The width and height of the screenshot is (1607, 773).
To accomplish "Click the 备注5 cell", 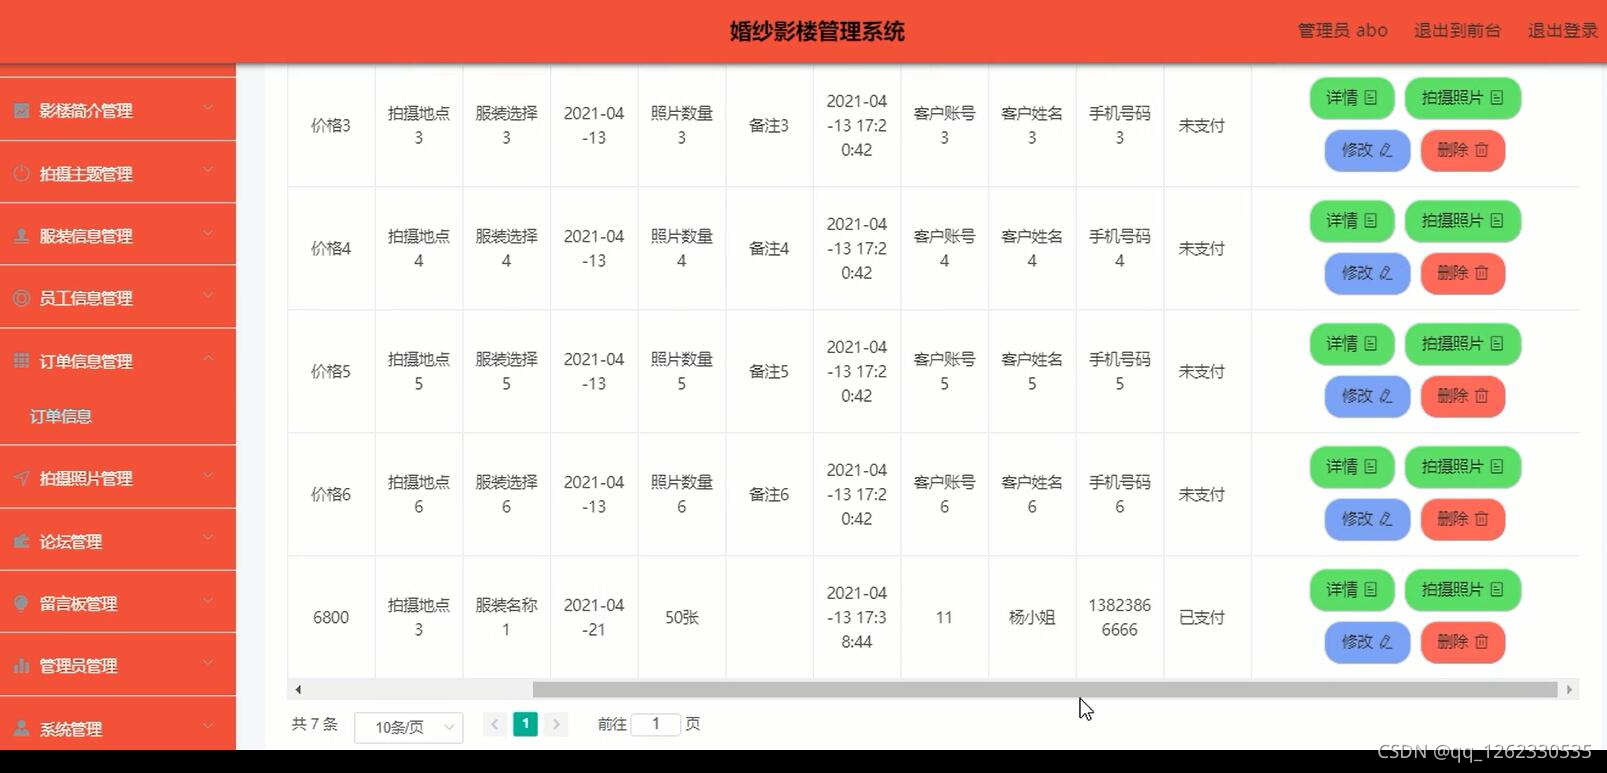I will (769, 371).
